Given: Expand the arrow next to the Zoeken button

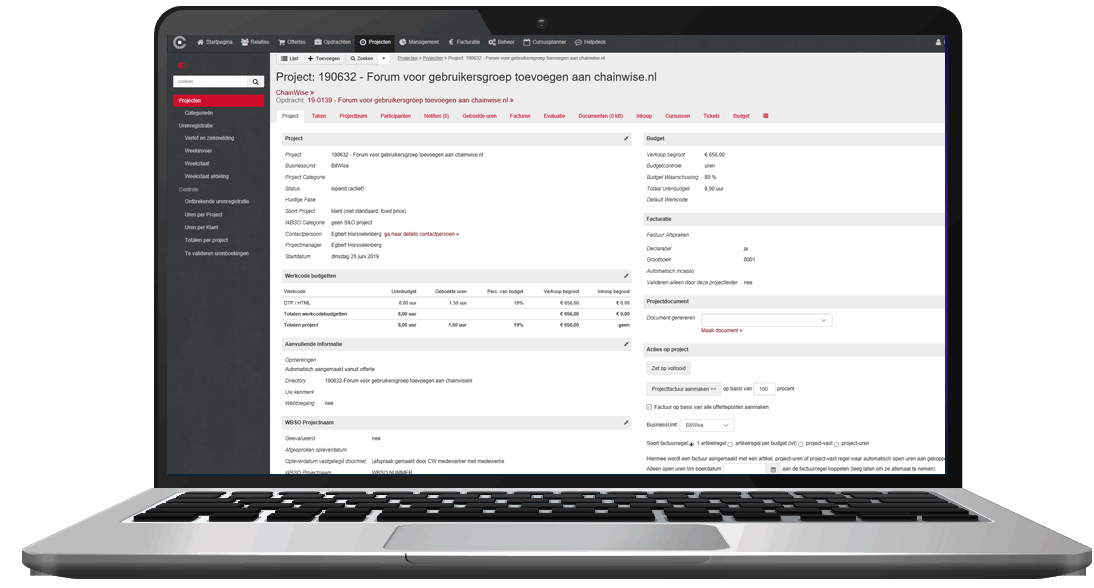Looking at the screenshot, I should tap(382, 58).
